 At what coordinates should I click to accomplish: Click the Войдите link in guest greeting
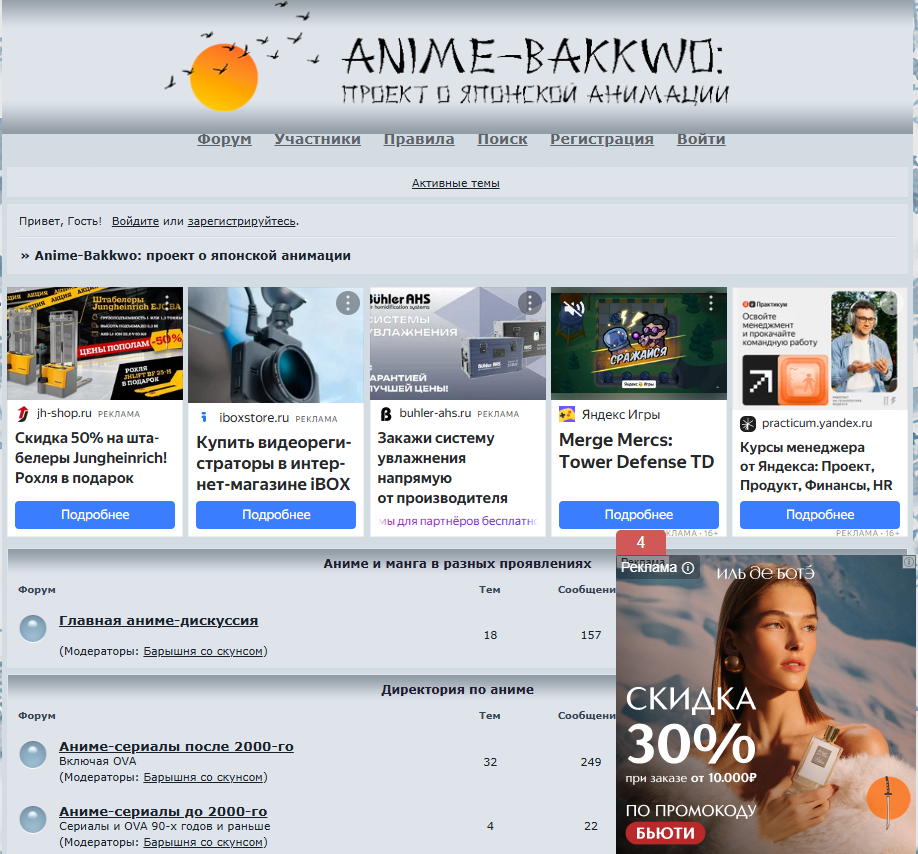click(x=135, y=221)
